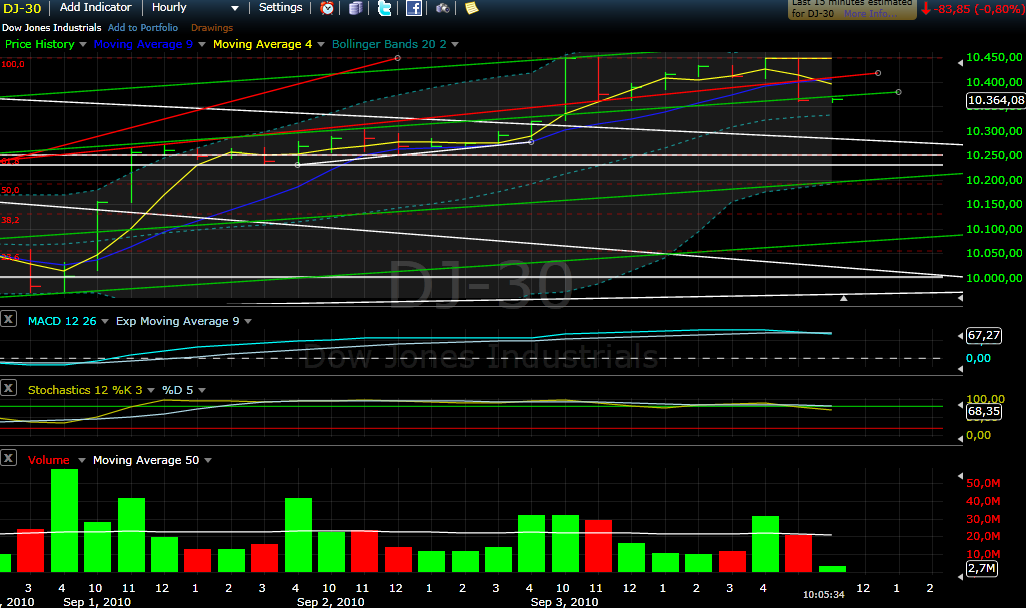Click volume value label 2,7M
The image size is (1026, 608).
tap(982, 568)
